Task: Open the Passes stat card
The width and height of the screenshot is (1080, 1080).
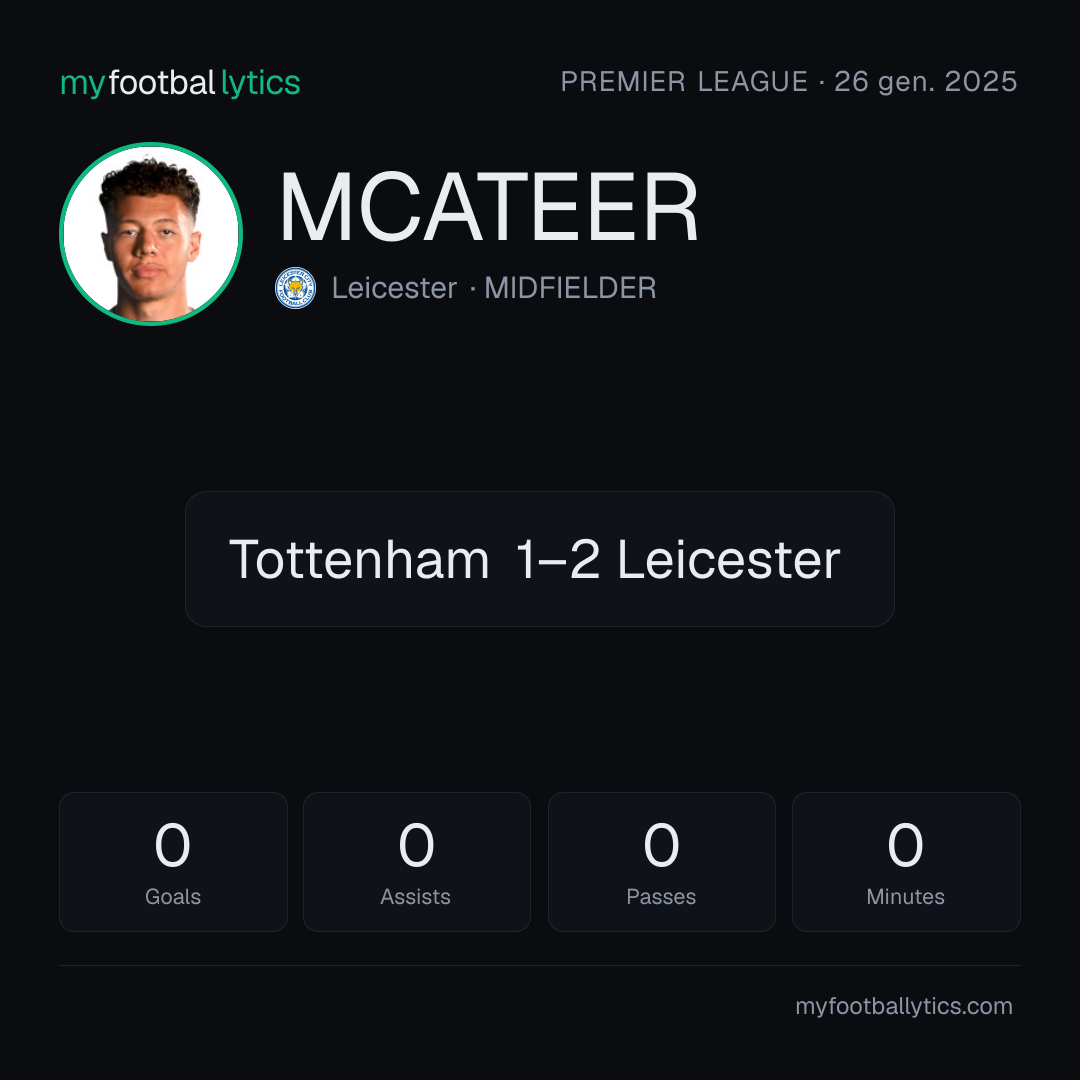Action: click(x=662, y=862)
